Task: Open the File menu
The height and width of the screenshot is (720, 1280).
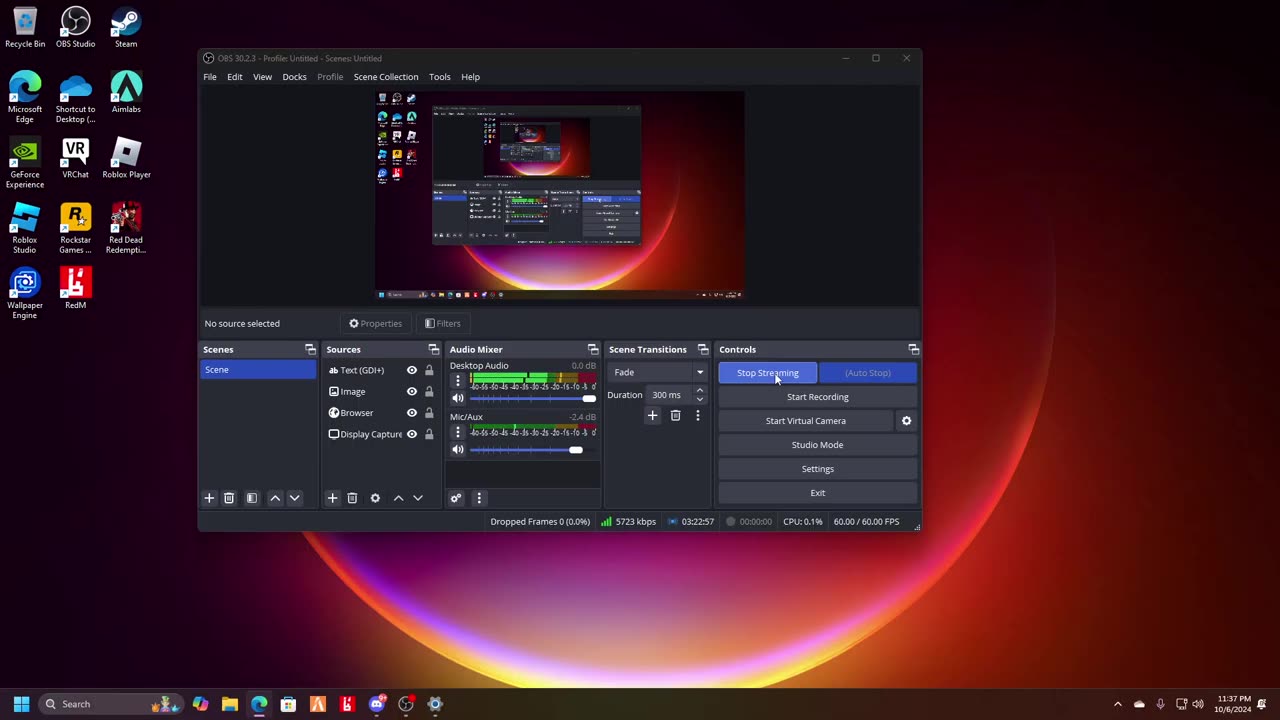Action: tap(210, 77)
